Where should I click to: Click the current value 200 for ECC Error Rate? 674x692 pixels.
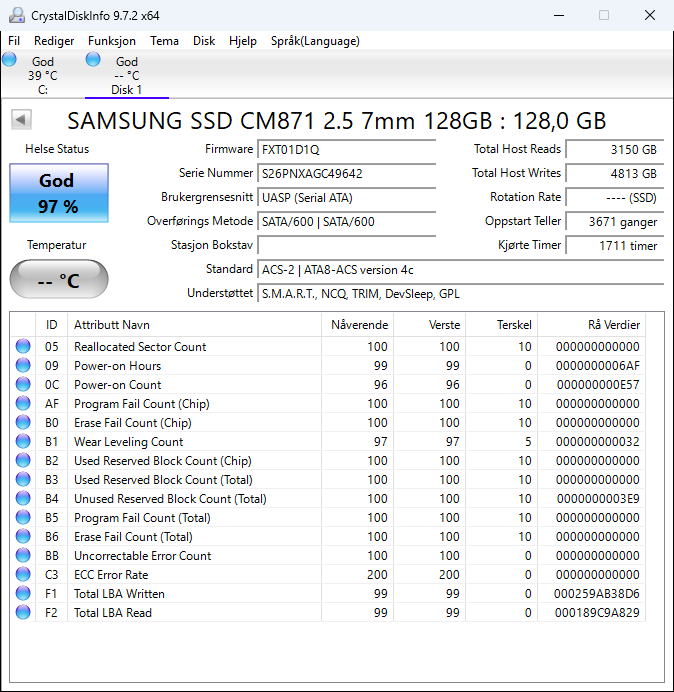(377, 575)
